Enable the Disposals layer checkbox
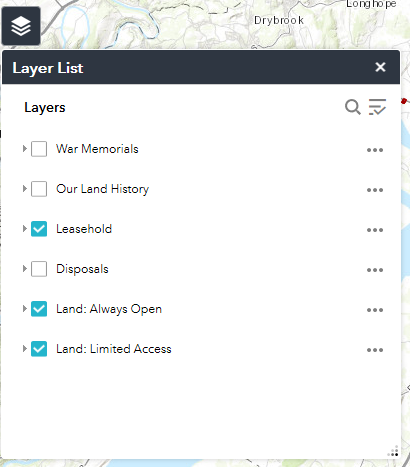410x467 pixels. click(39, 269)
